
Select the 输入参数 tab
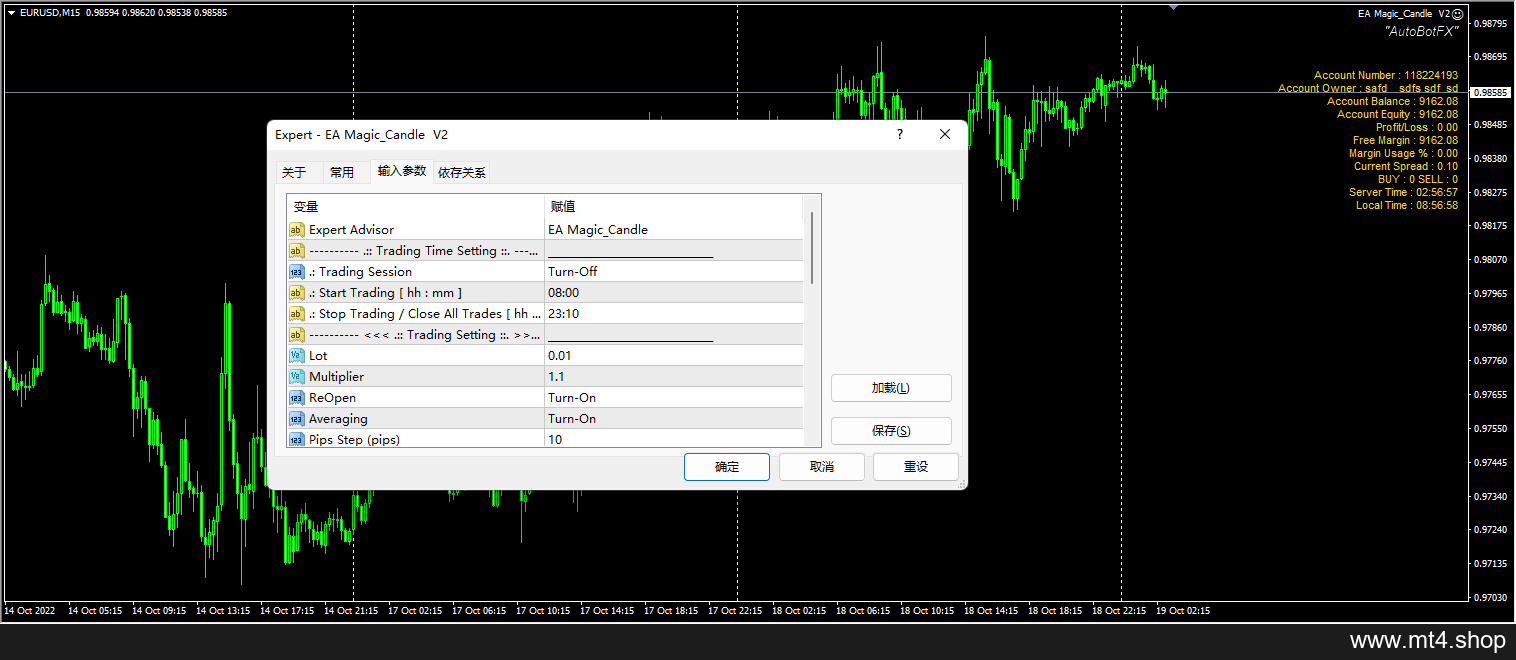coord(402,171)
